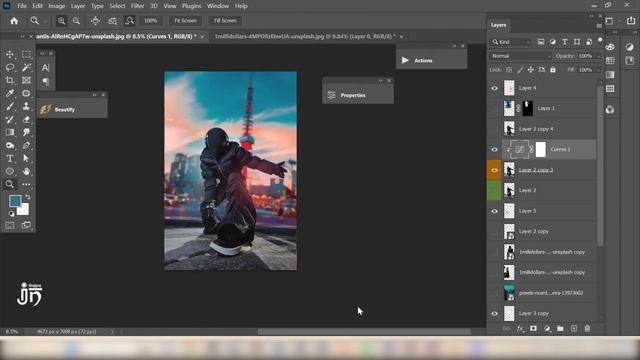The image size is (640, 360).
Task: Open the File menu
Action: tap(22, 6)
